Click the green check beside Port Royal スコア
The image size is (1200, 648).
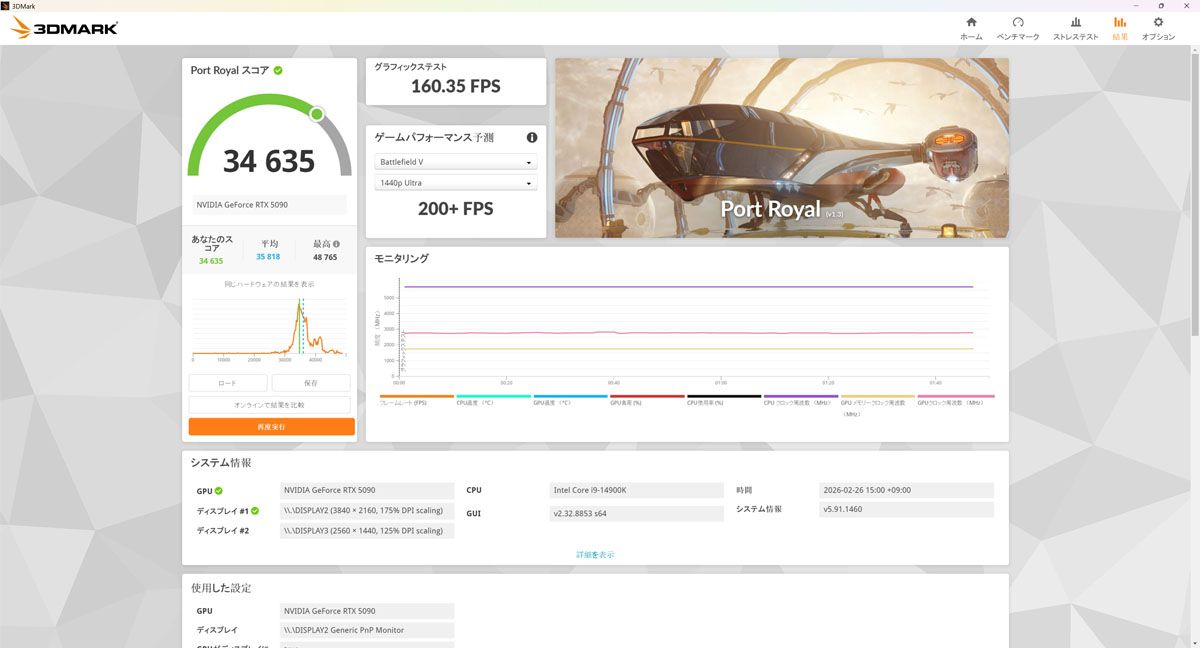[278, 71]
